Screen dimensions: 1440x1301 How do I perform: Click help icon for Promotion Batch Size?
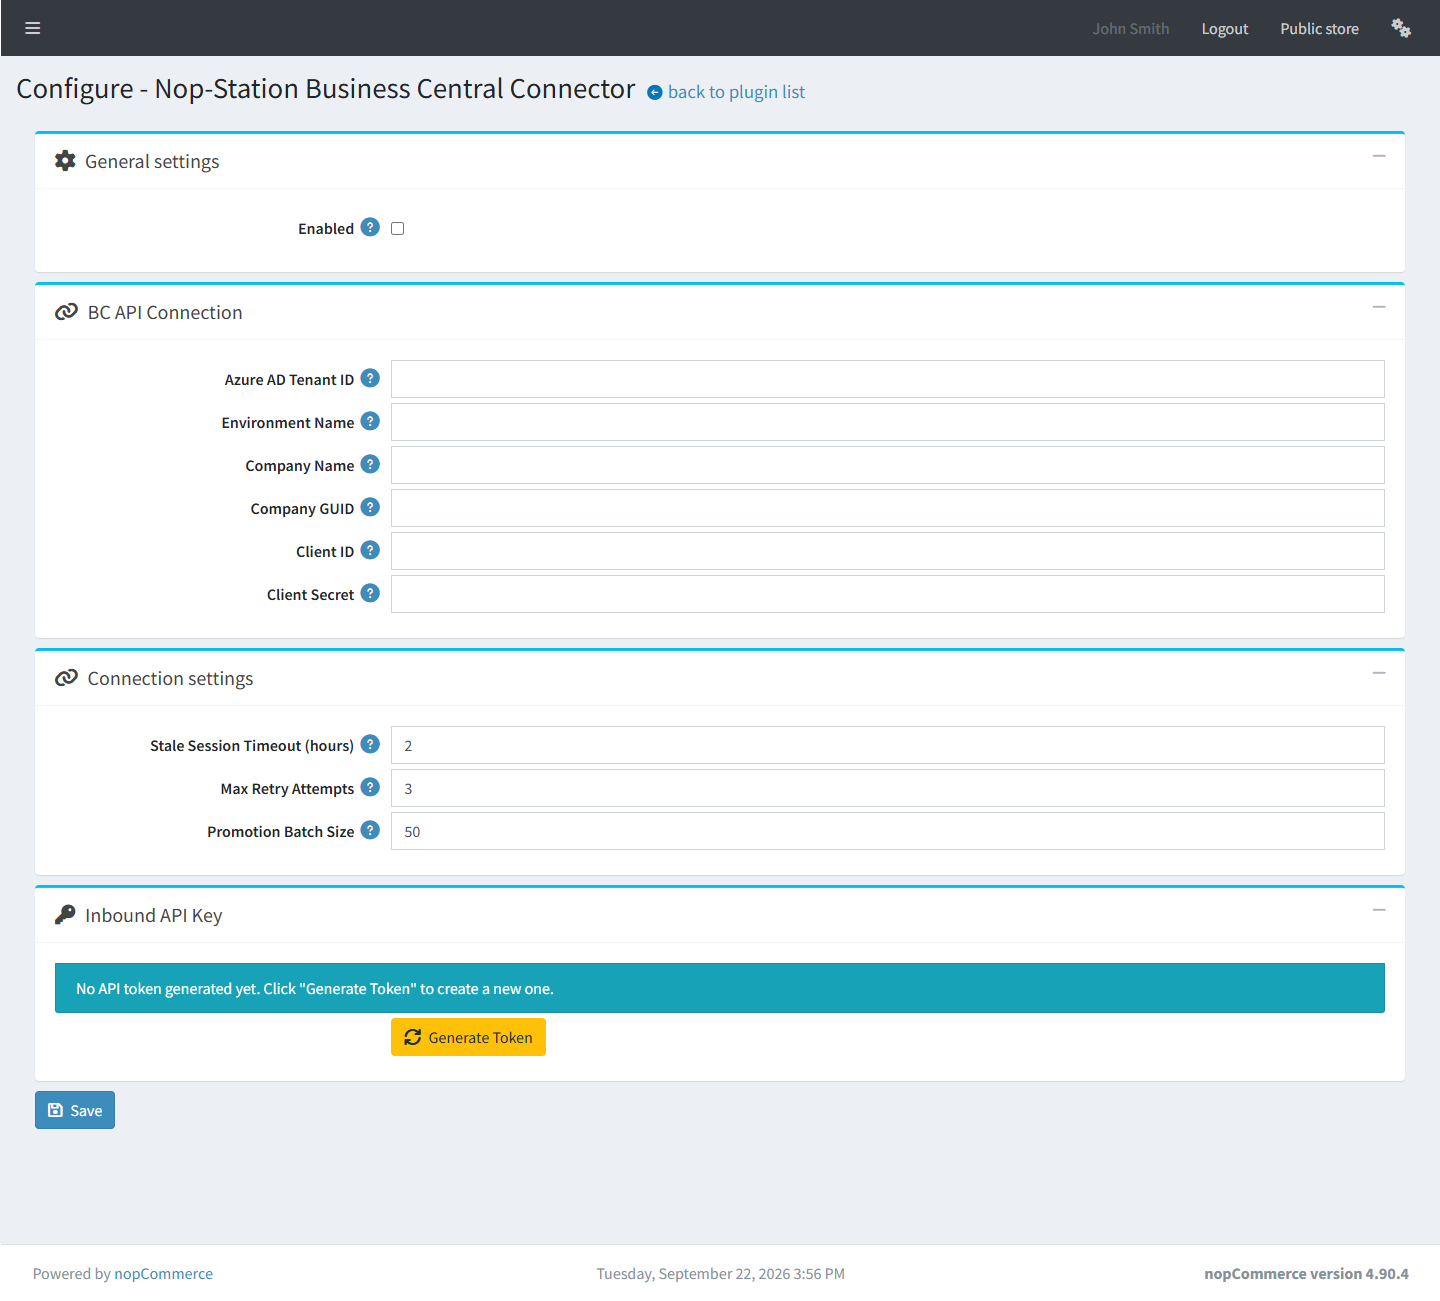[x=370, y=830]
